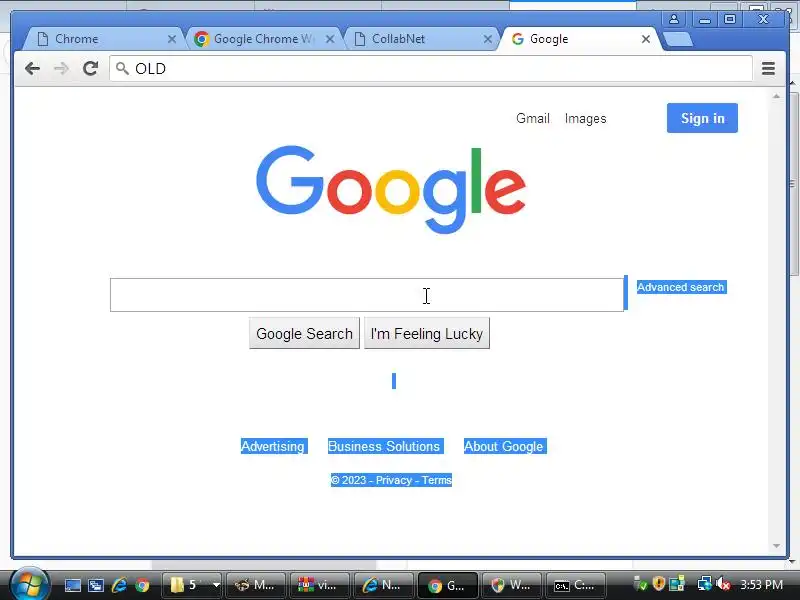Click the muted volume speaker tray icon
800x600 pixels.
point(722,584)
